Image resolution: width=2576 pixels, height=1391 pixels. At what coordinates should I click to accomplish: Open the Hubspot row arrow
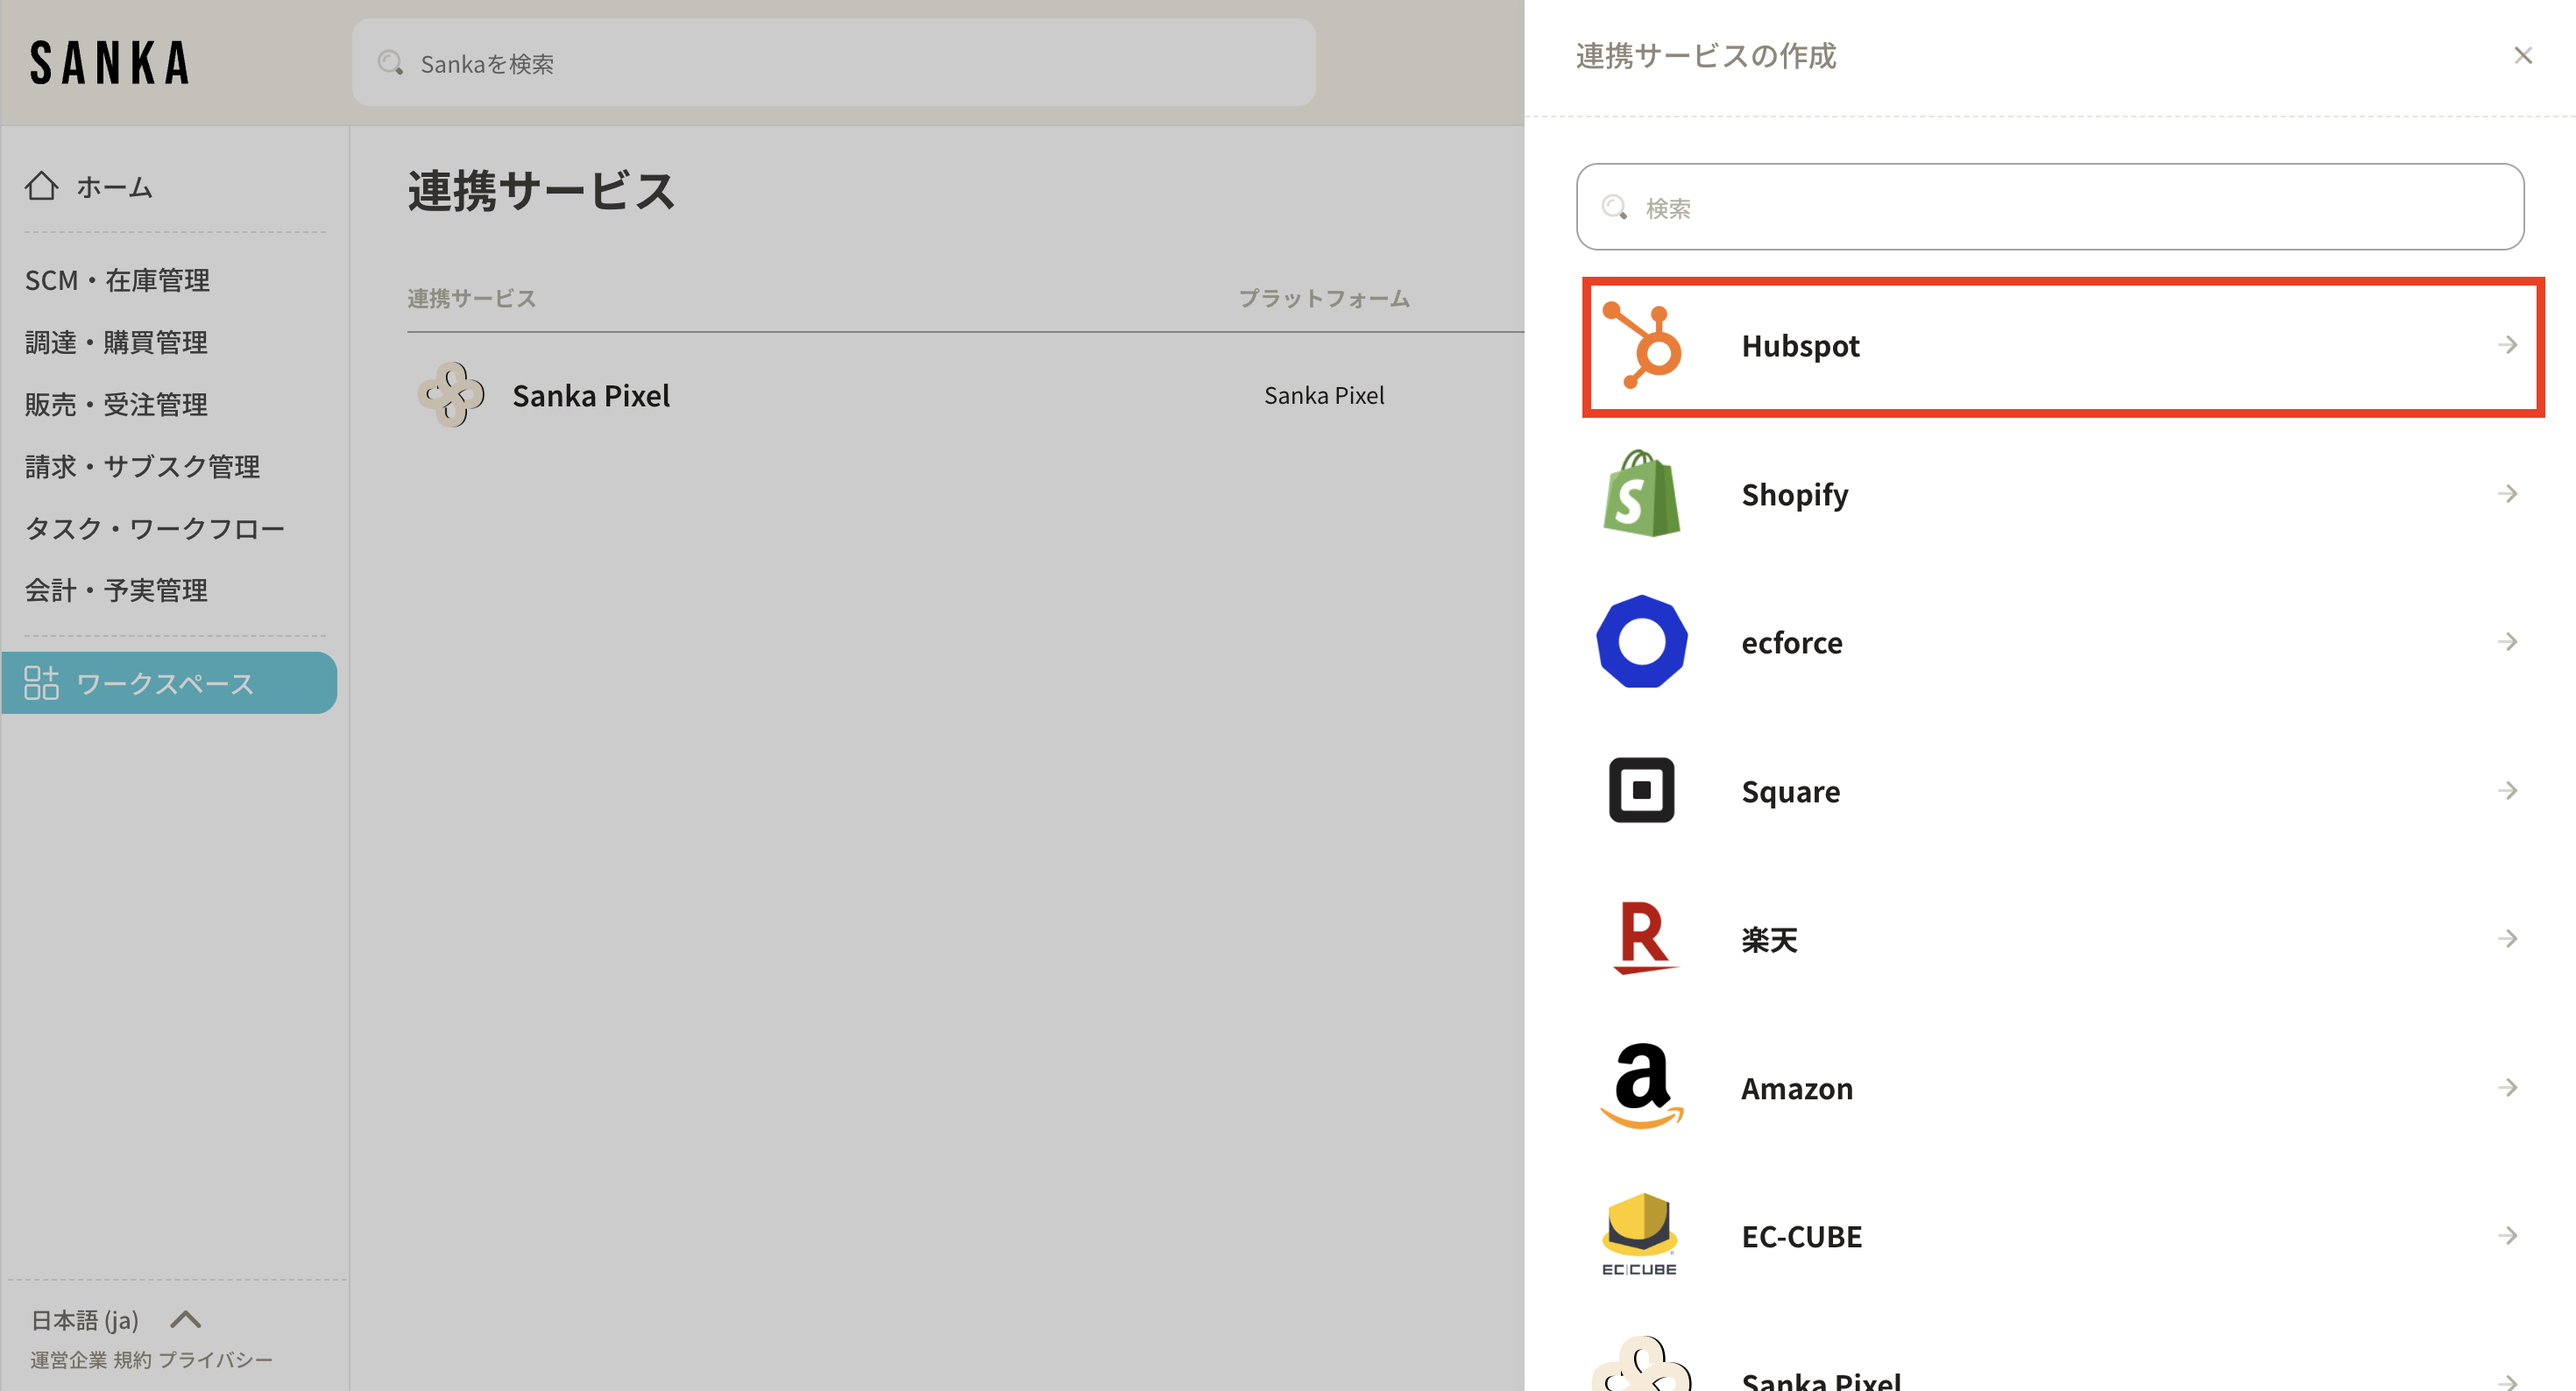(2507, 346)
